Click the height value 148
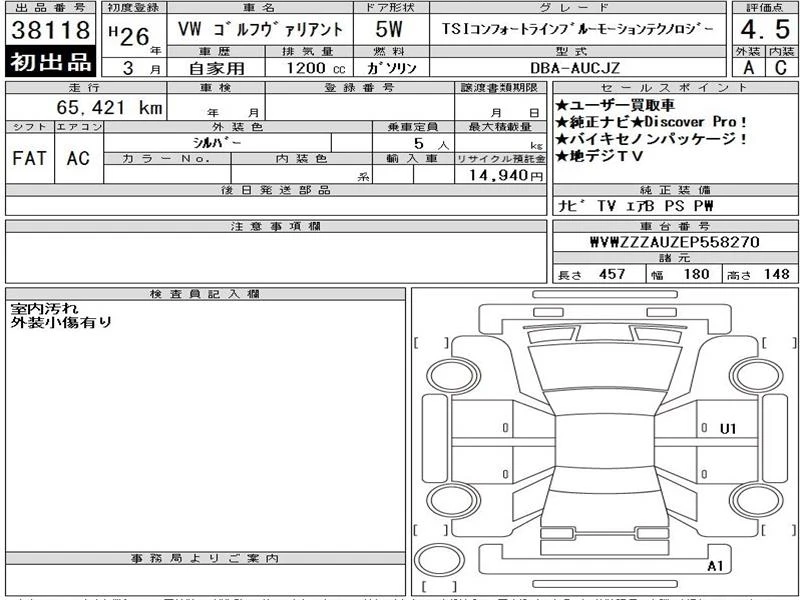The height and width of the screenshot is (600, 800). pos(777,274)
